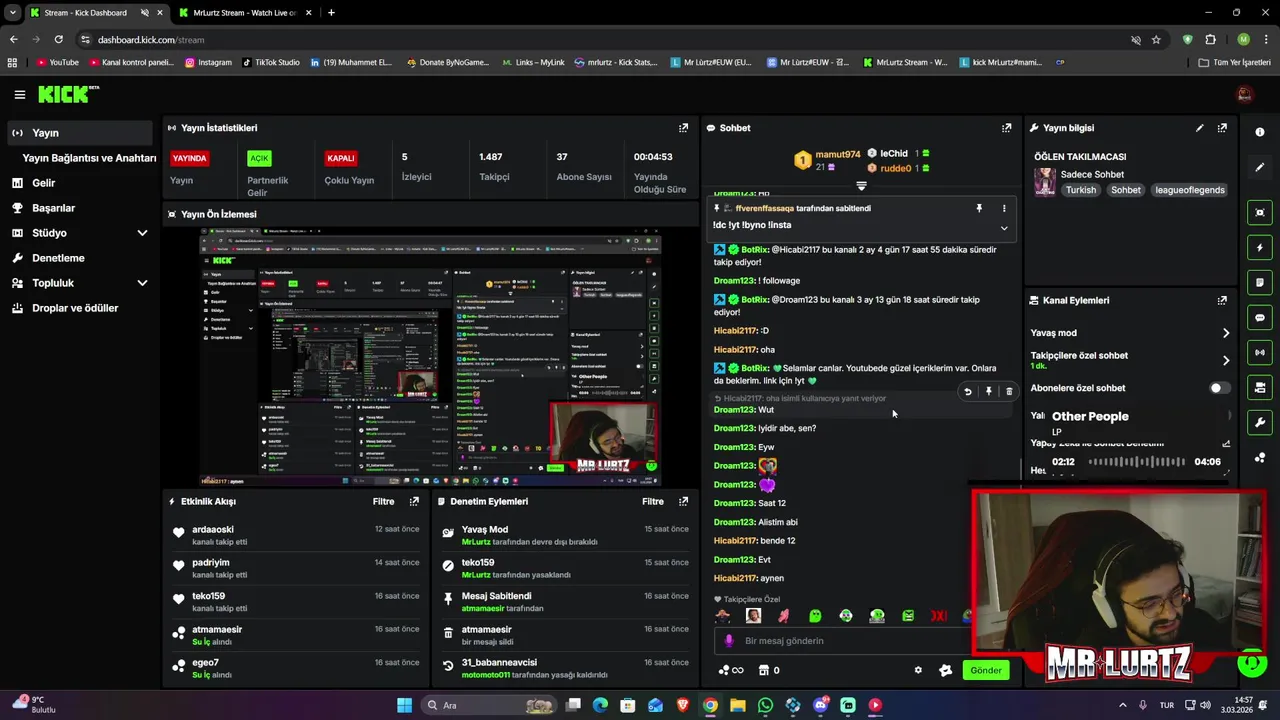This screenshot has width=1280, height=720.
Task: Open File Explorer from the taskbar
Action: click(x=737, y=705)
